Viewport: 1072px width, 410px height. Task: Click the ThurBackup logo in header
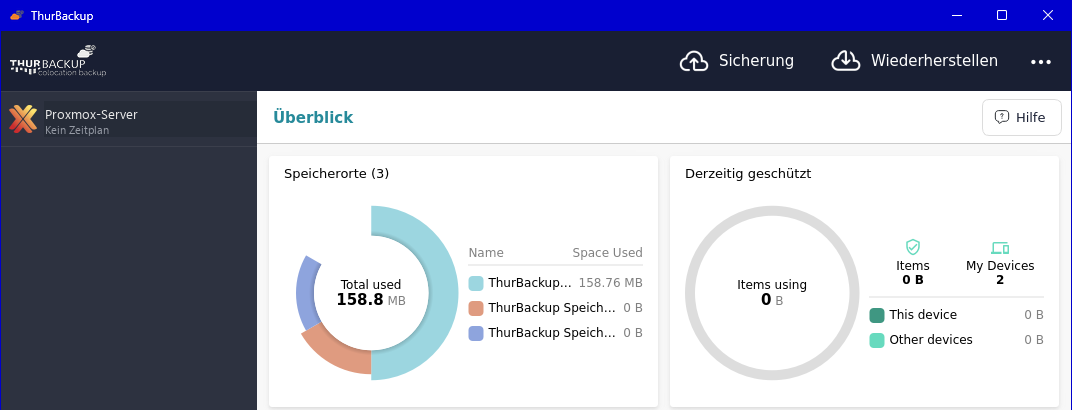[57, 61]
